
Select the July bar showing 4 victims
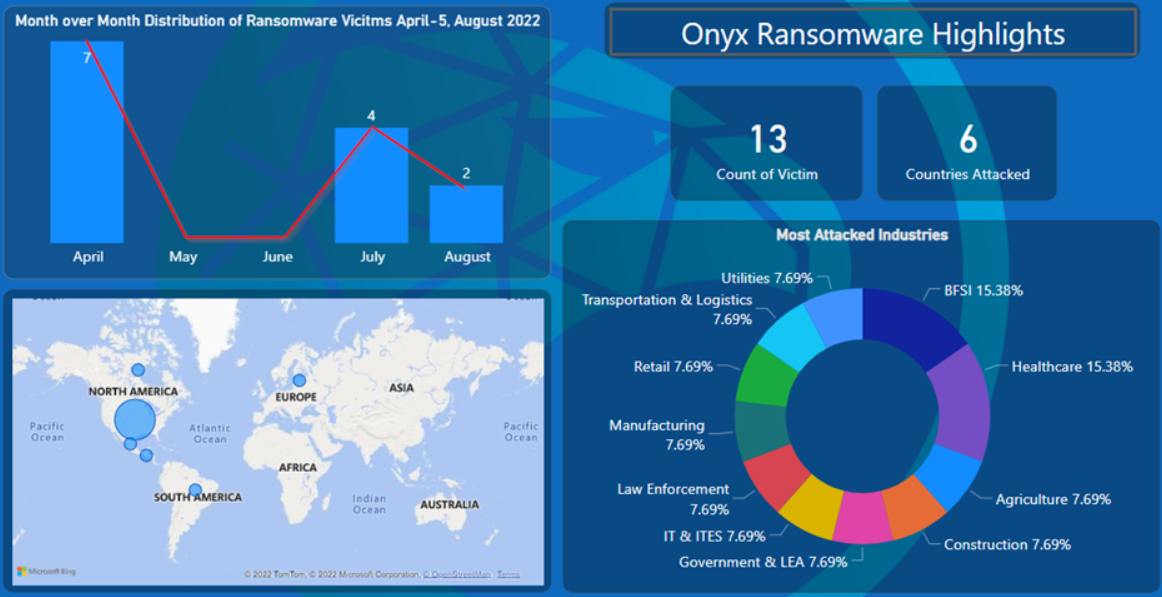pos(371,185)
